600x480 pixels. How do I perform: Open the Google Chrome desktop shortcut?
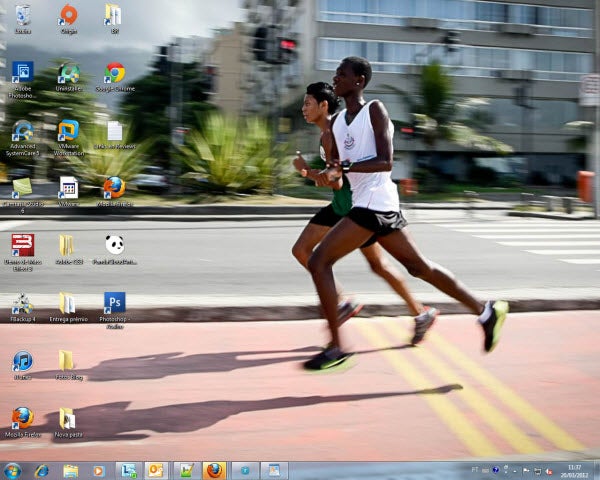115,73
